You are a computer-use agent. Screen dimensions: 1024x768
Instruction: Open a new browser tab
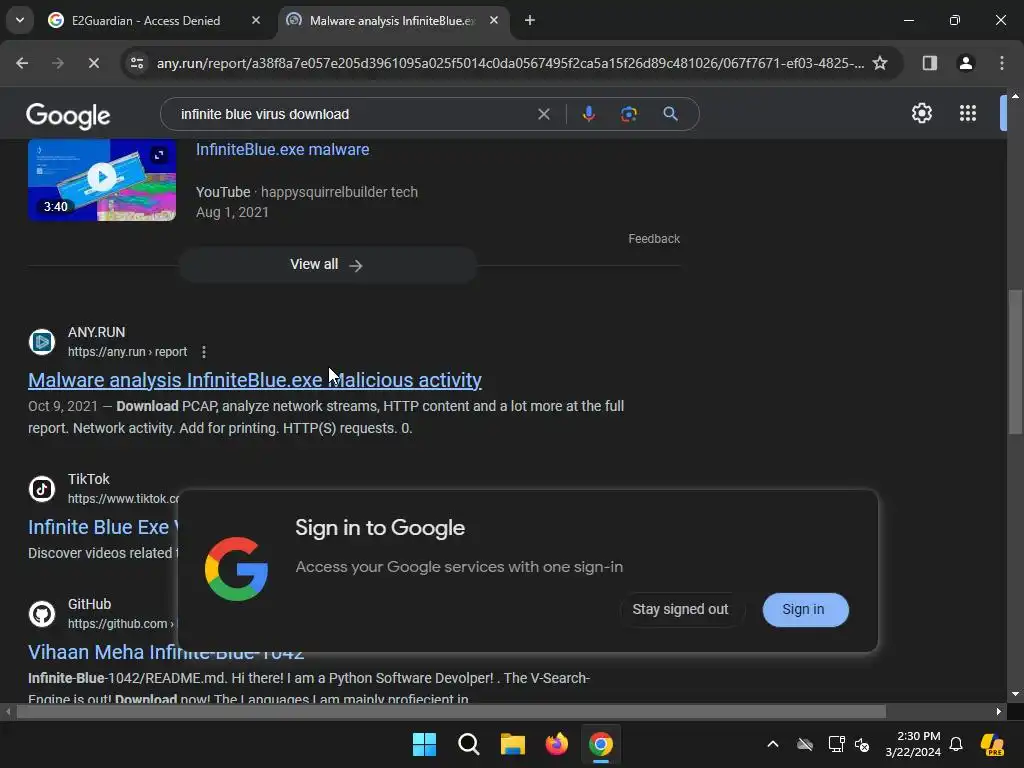coord(530,20)
